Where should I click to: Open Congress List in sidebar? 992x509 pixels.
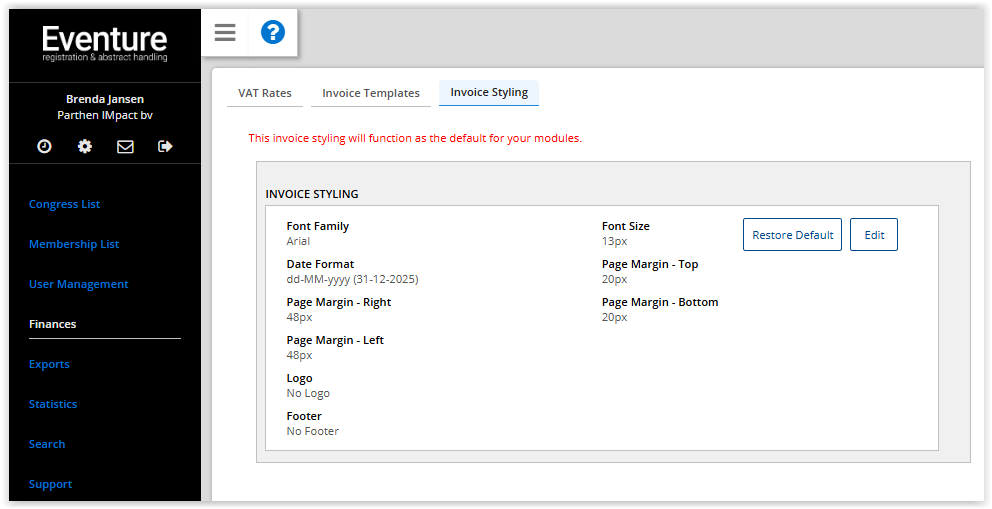pyautogui.click(x=65, y=204)
